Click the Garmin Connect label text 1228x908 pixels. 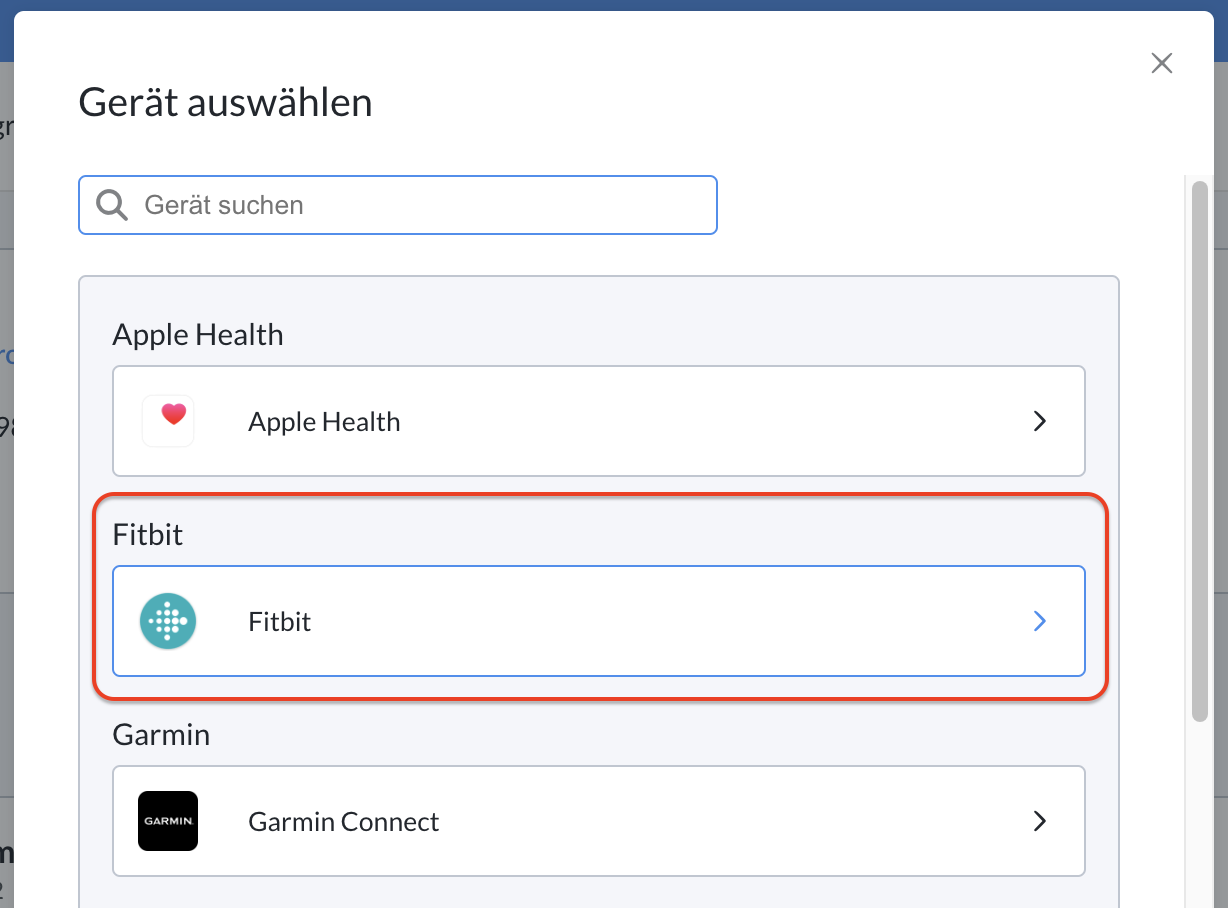344,822
